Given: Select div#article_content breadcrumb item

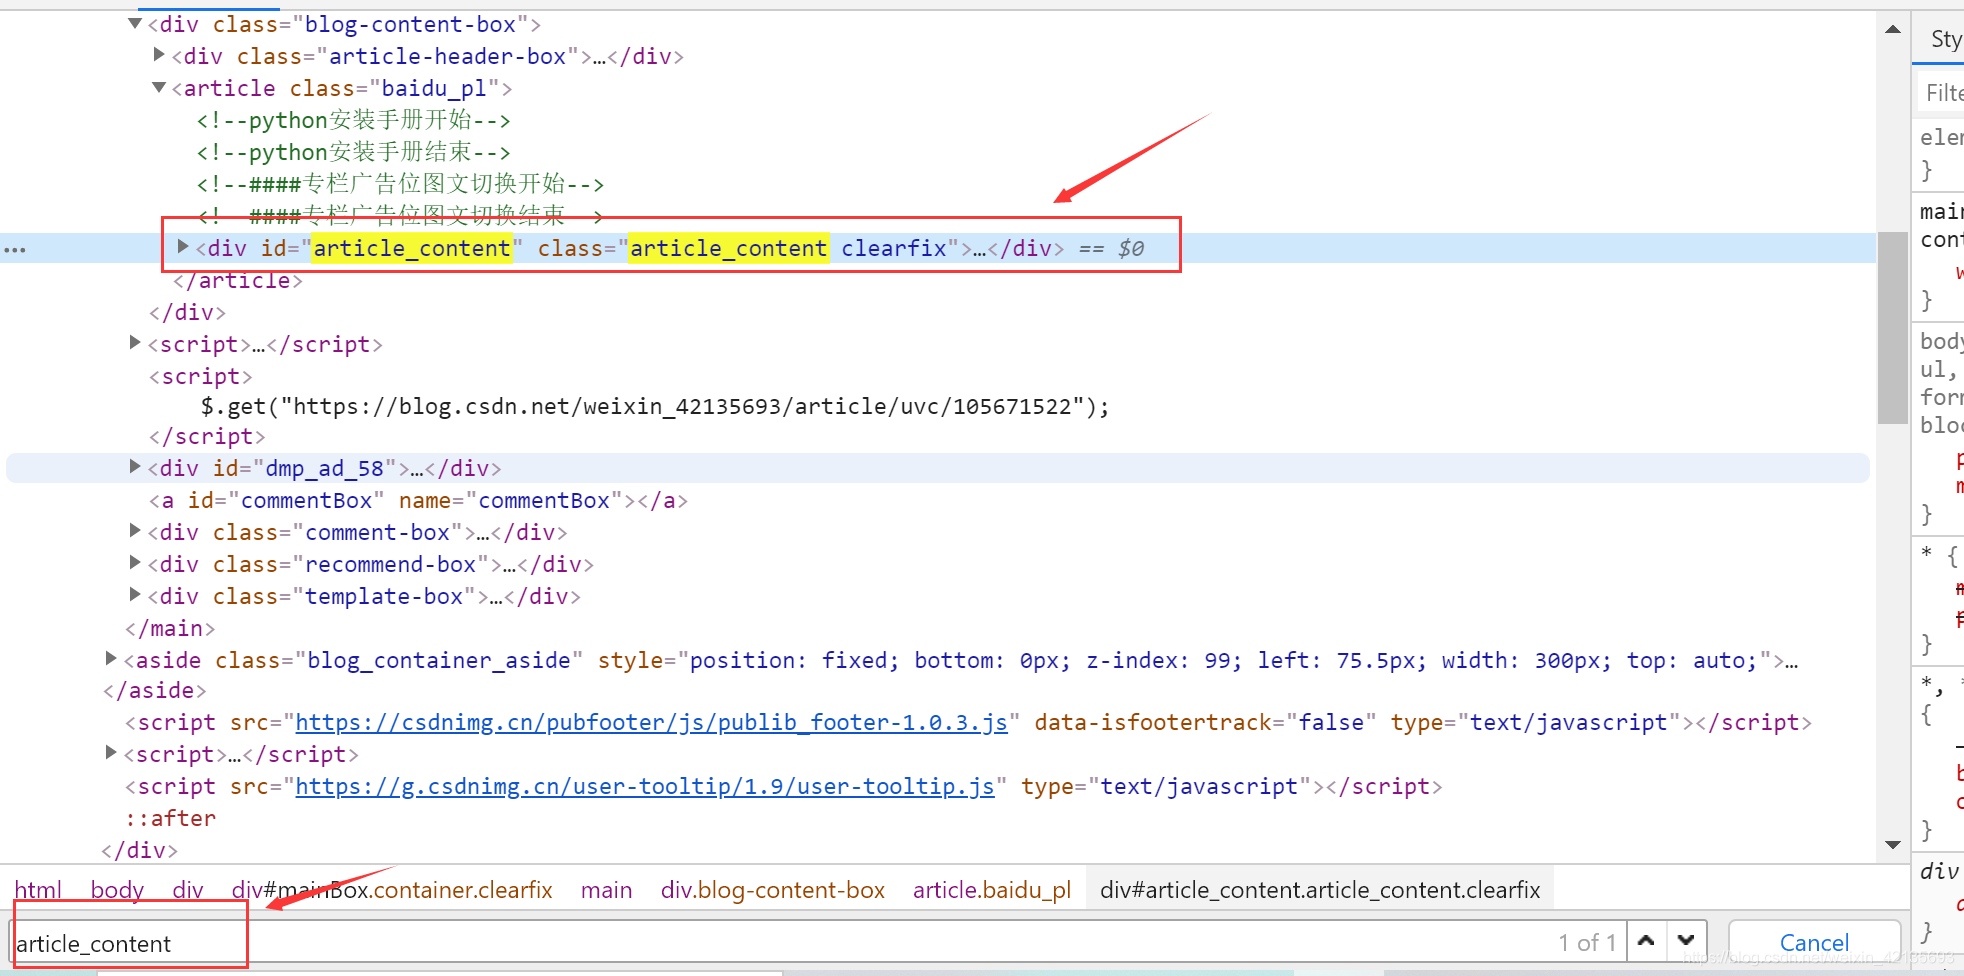Looking at the screenshot, I should (1320, 890).
